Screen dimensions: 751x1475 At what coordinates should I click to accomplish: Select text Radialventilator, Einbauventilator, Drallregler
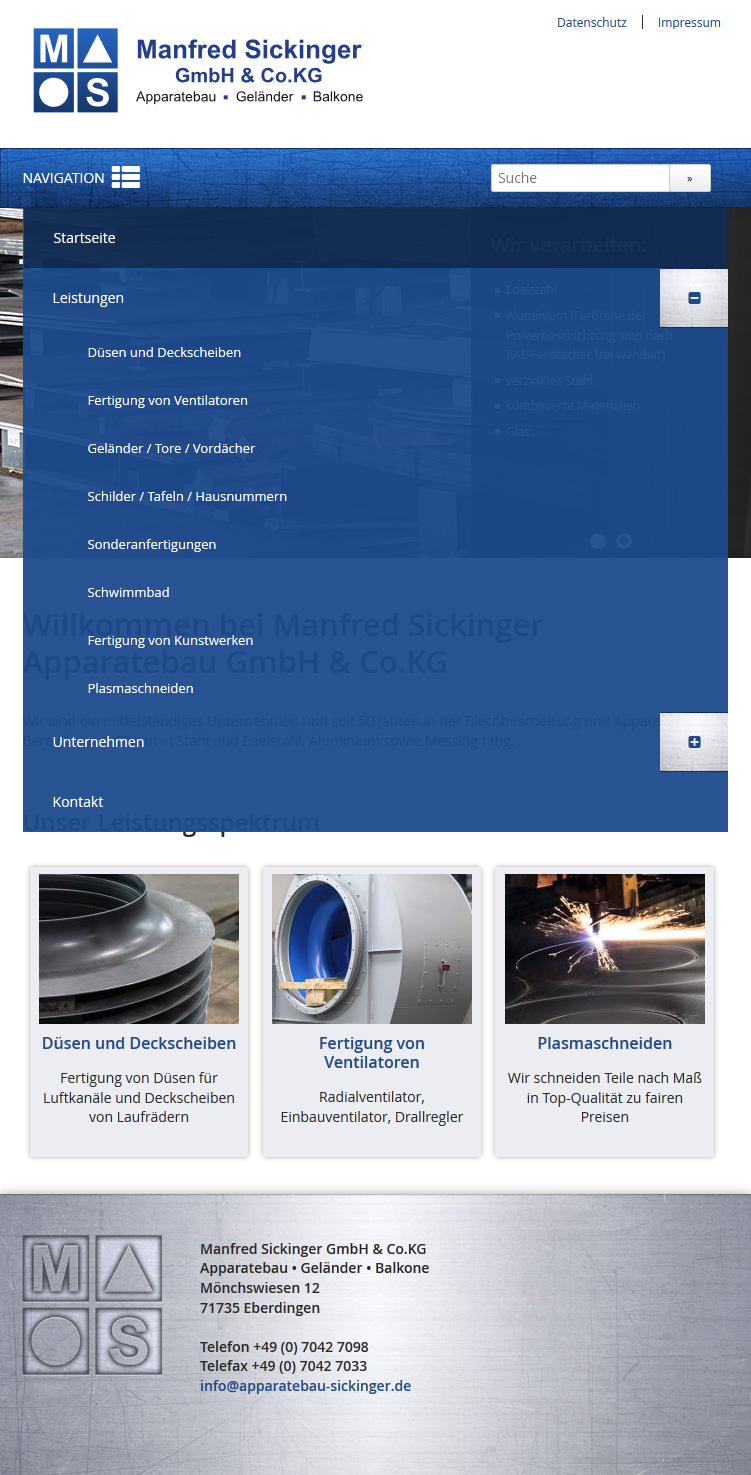372,1107
